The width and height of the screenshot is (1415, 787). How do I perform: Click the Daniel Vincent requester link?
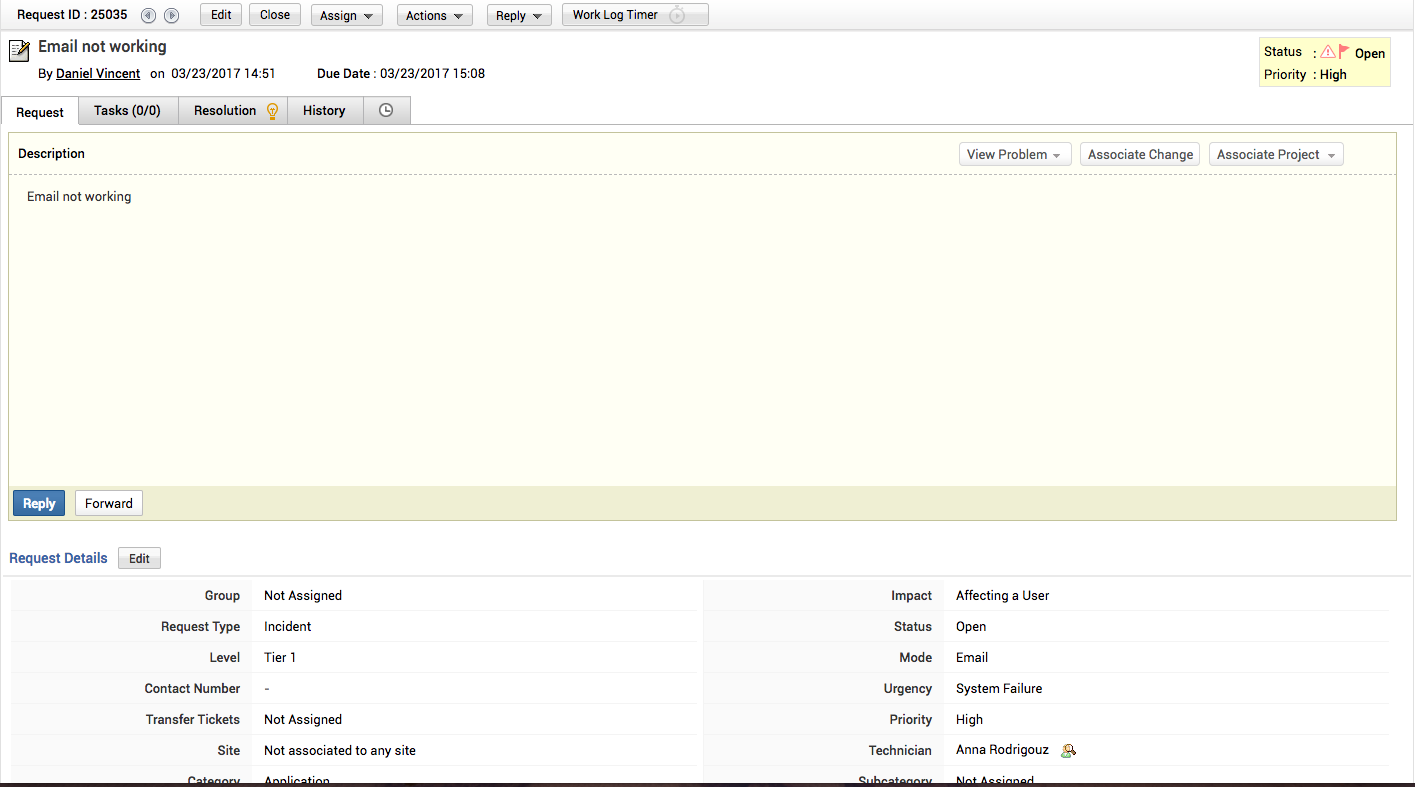pos(97,73)
